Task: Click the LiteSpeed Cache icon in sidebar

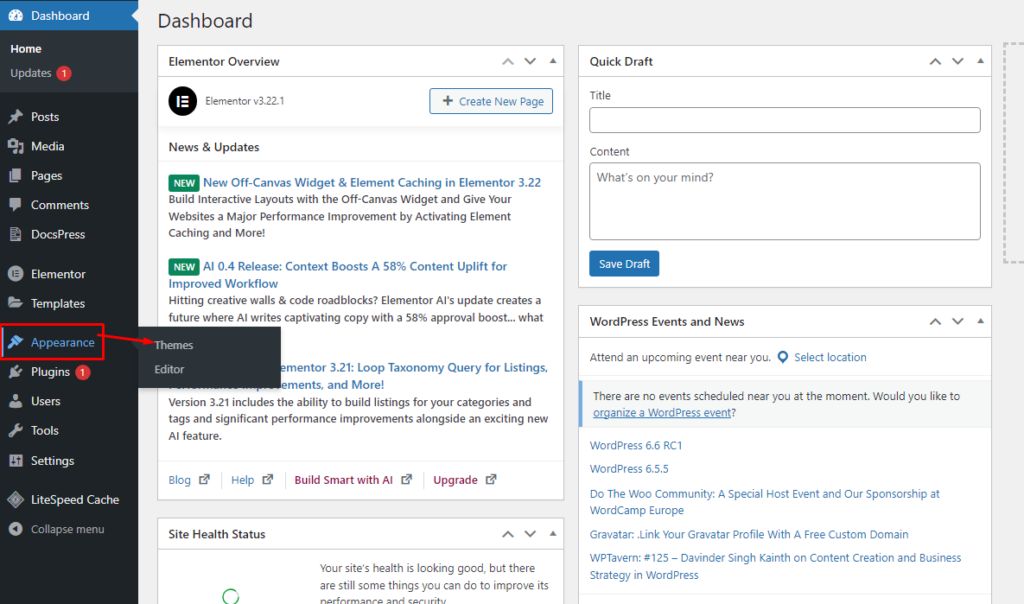Action: point(15,500)
